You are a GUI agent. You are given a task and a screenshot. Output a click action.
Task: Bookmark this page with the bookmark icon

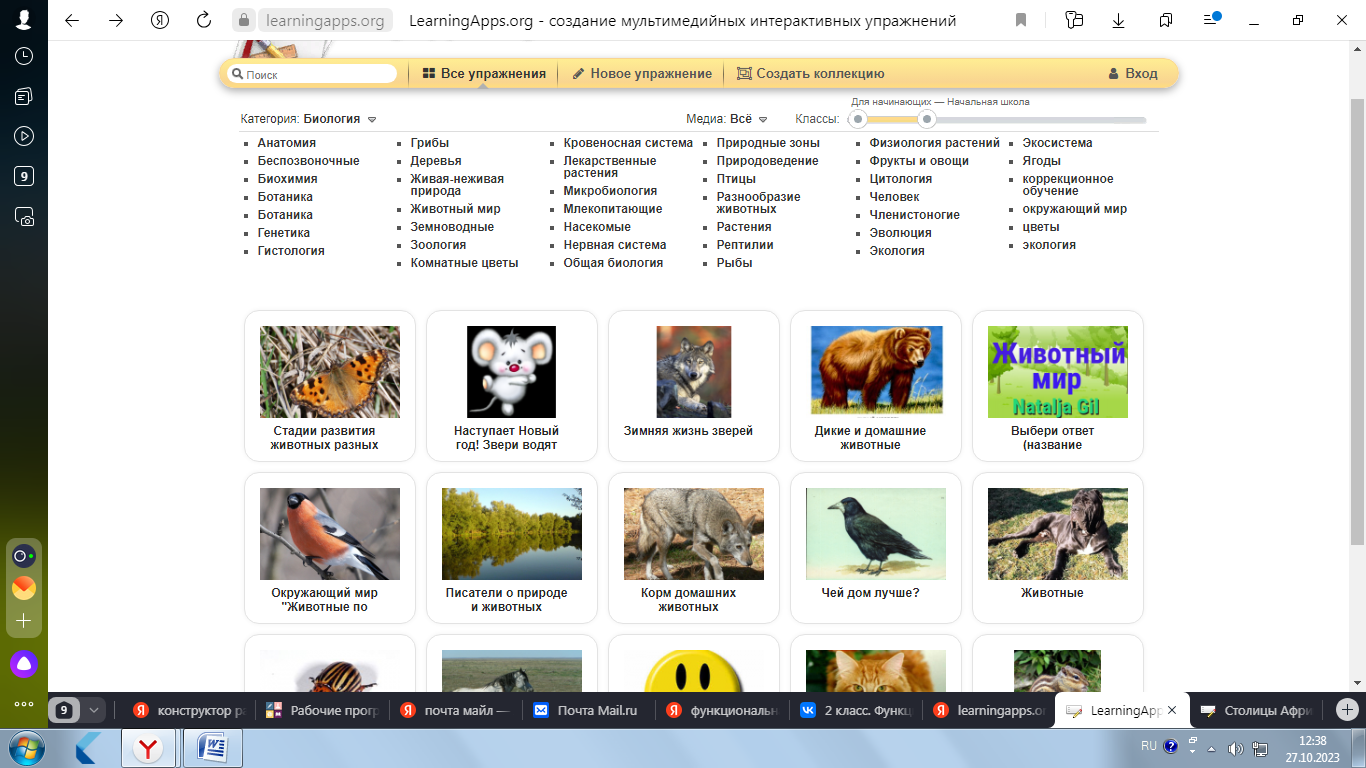(1020, 20)
